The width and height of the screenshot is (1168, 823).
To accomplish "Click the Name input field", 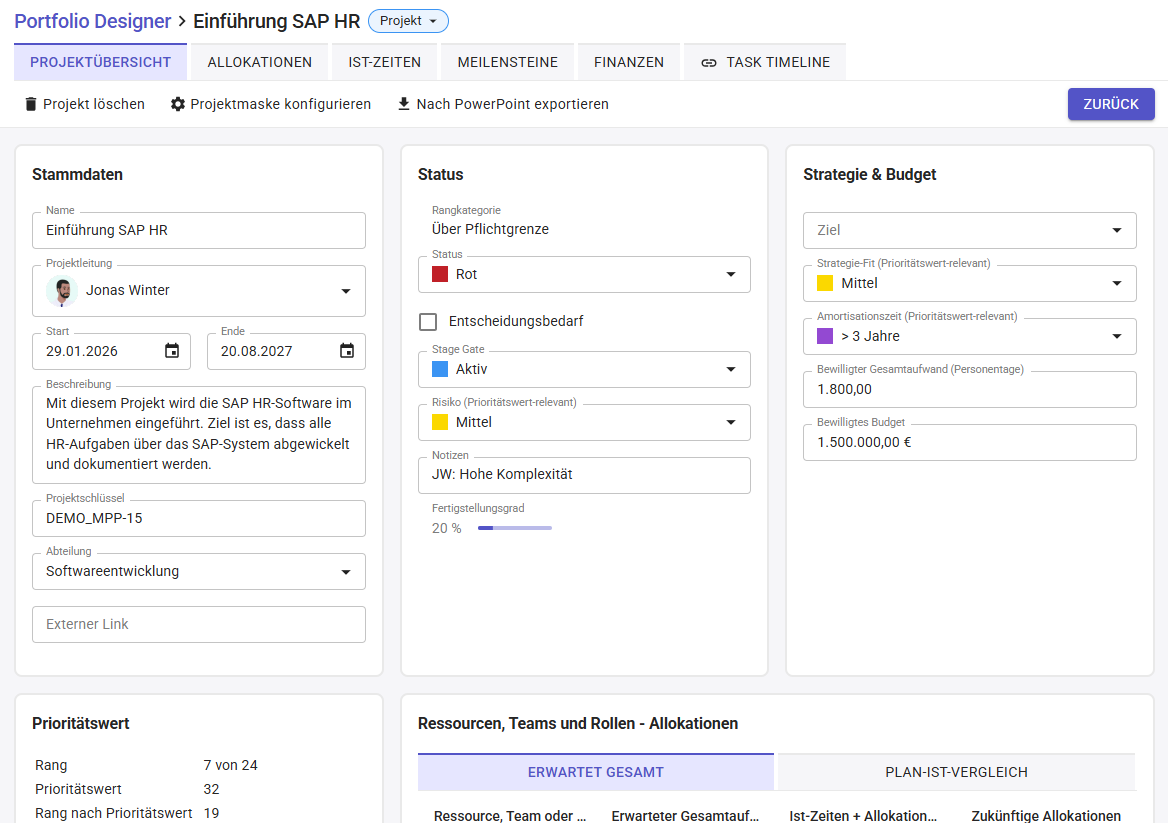I will (x=199, y=230).
